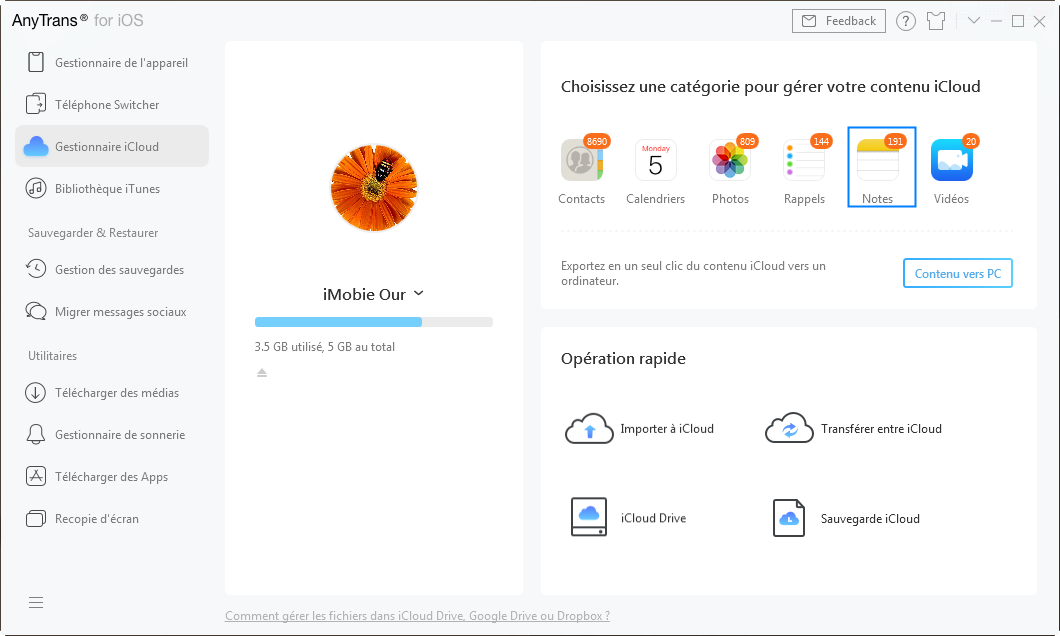Click the orange flower profile picture

[374, 188]
